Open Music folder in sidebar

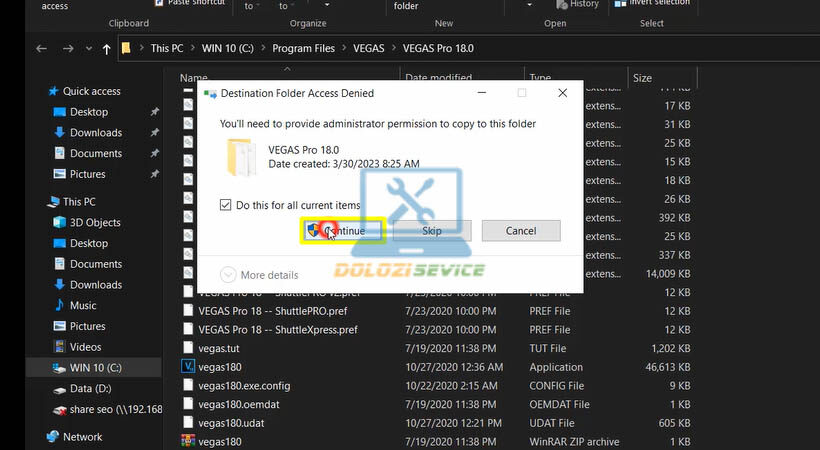tap(83, 306)
